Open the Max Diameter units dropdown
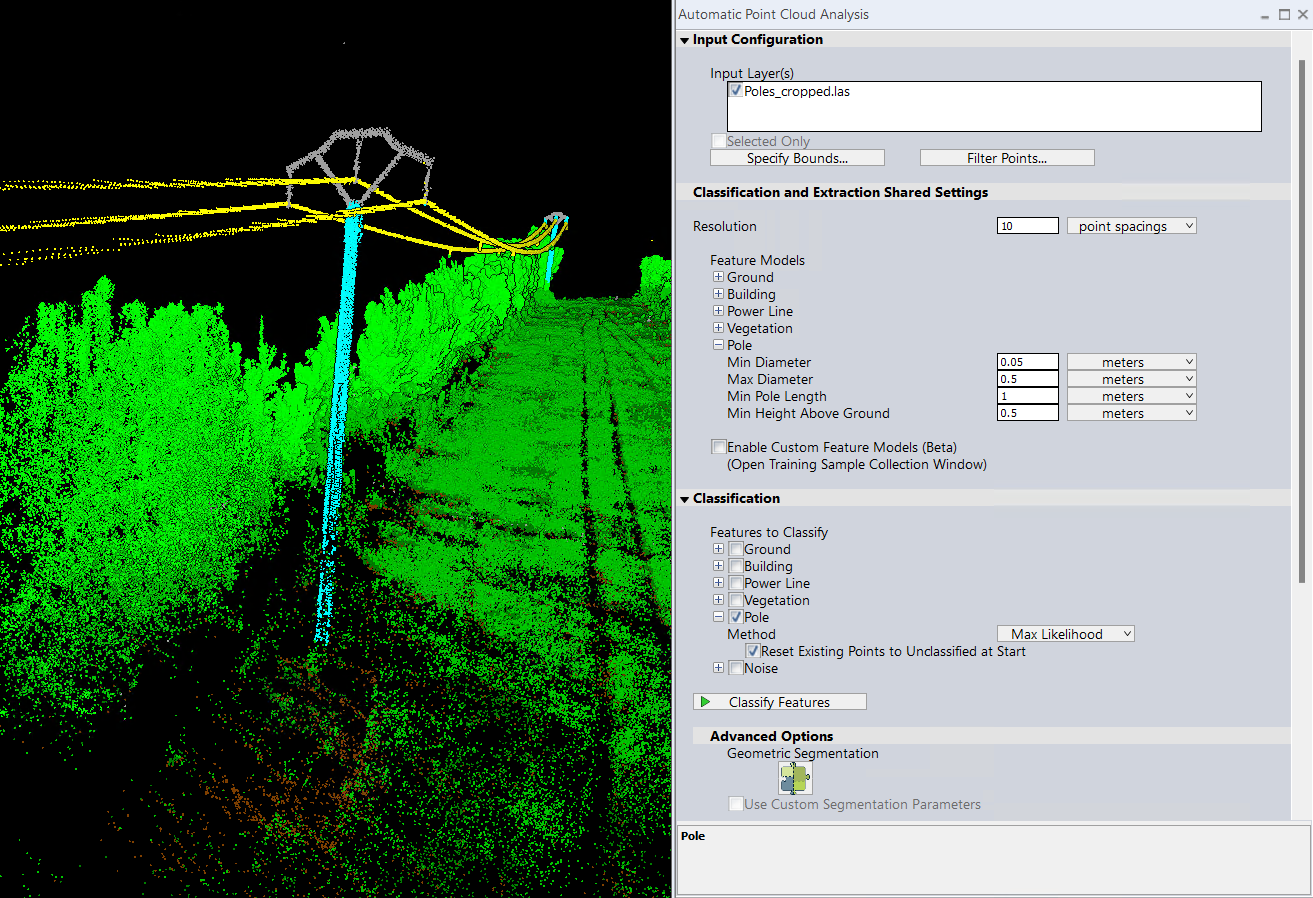 (x=1132, y=379)
